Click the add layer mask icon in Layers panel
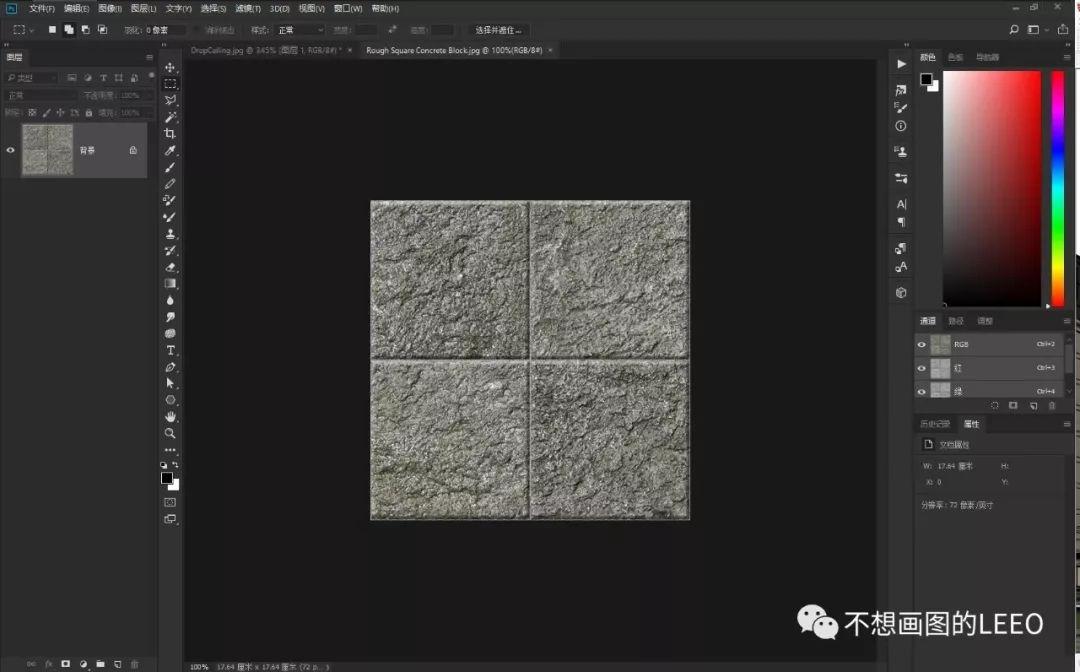1080x672 pixels. [x=65, y=664]
